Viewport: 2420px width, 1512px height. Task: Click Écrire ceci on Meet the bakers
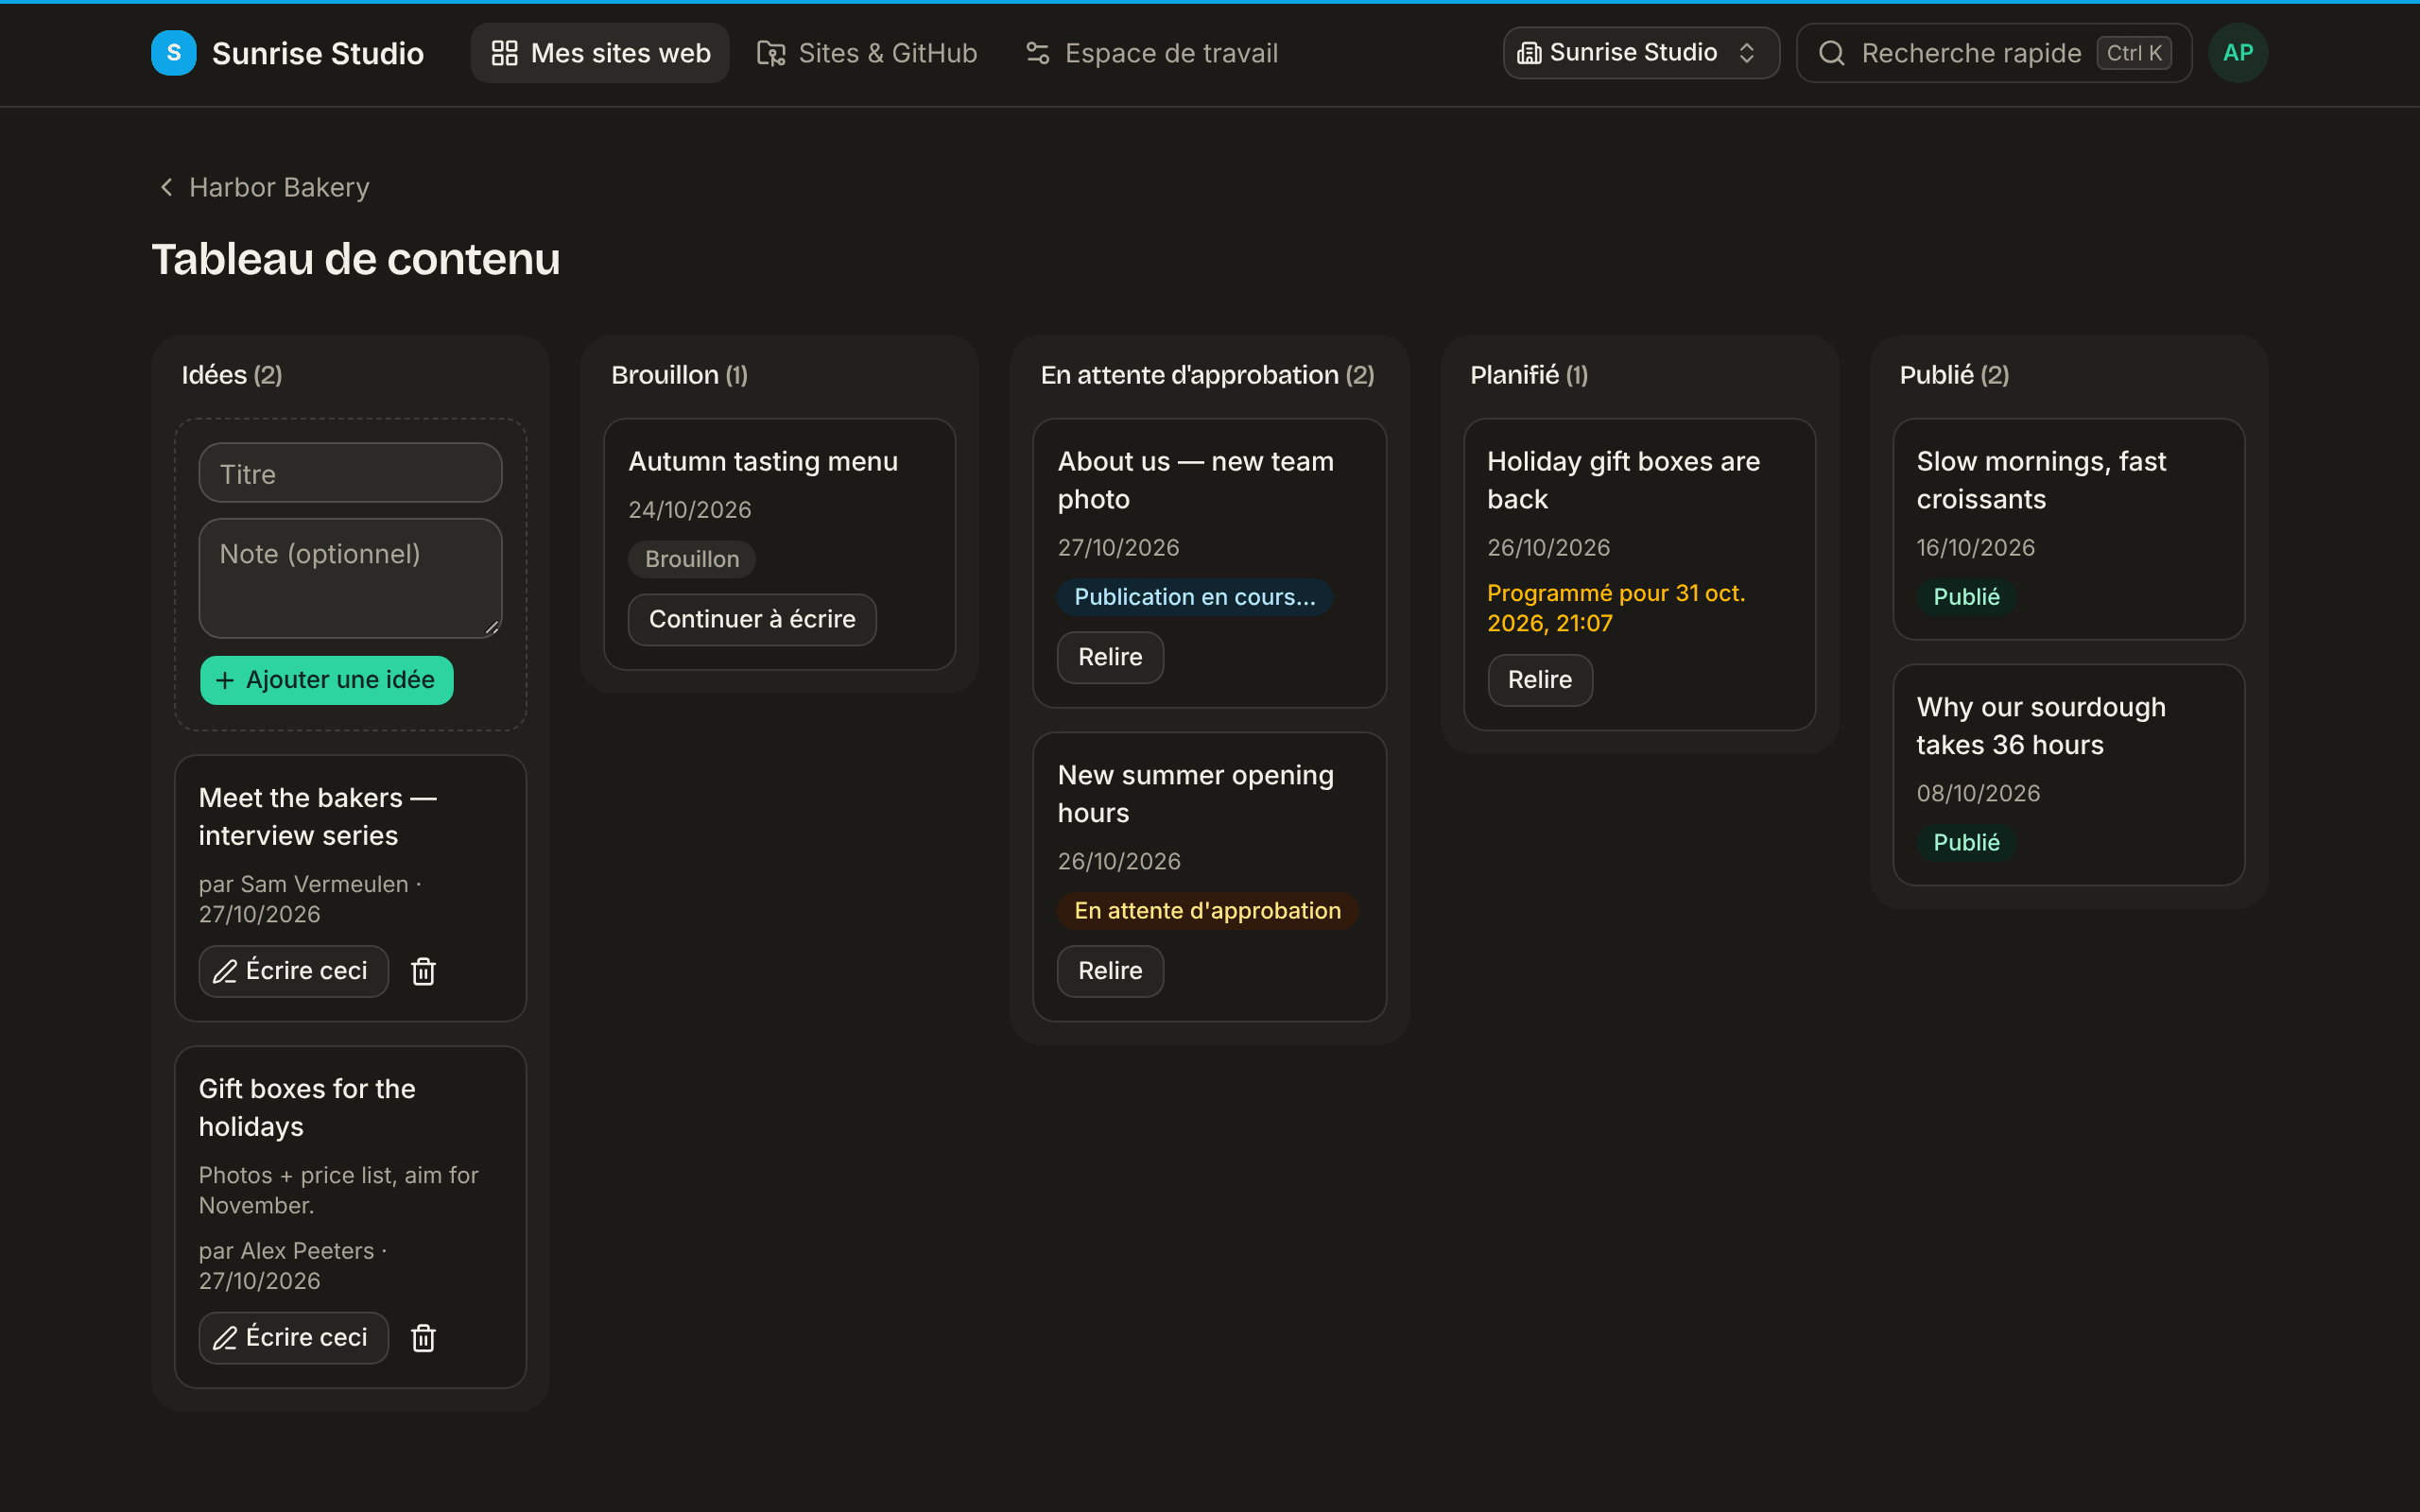[293, 971]
